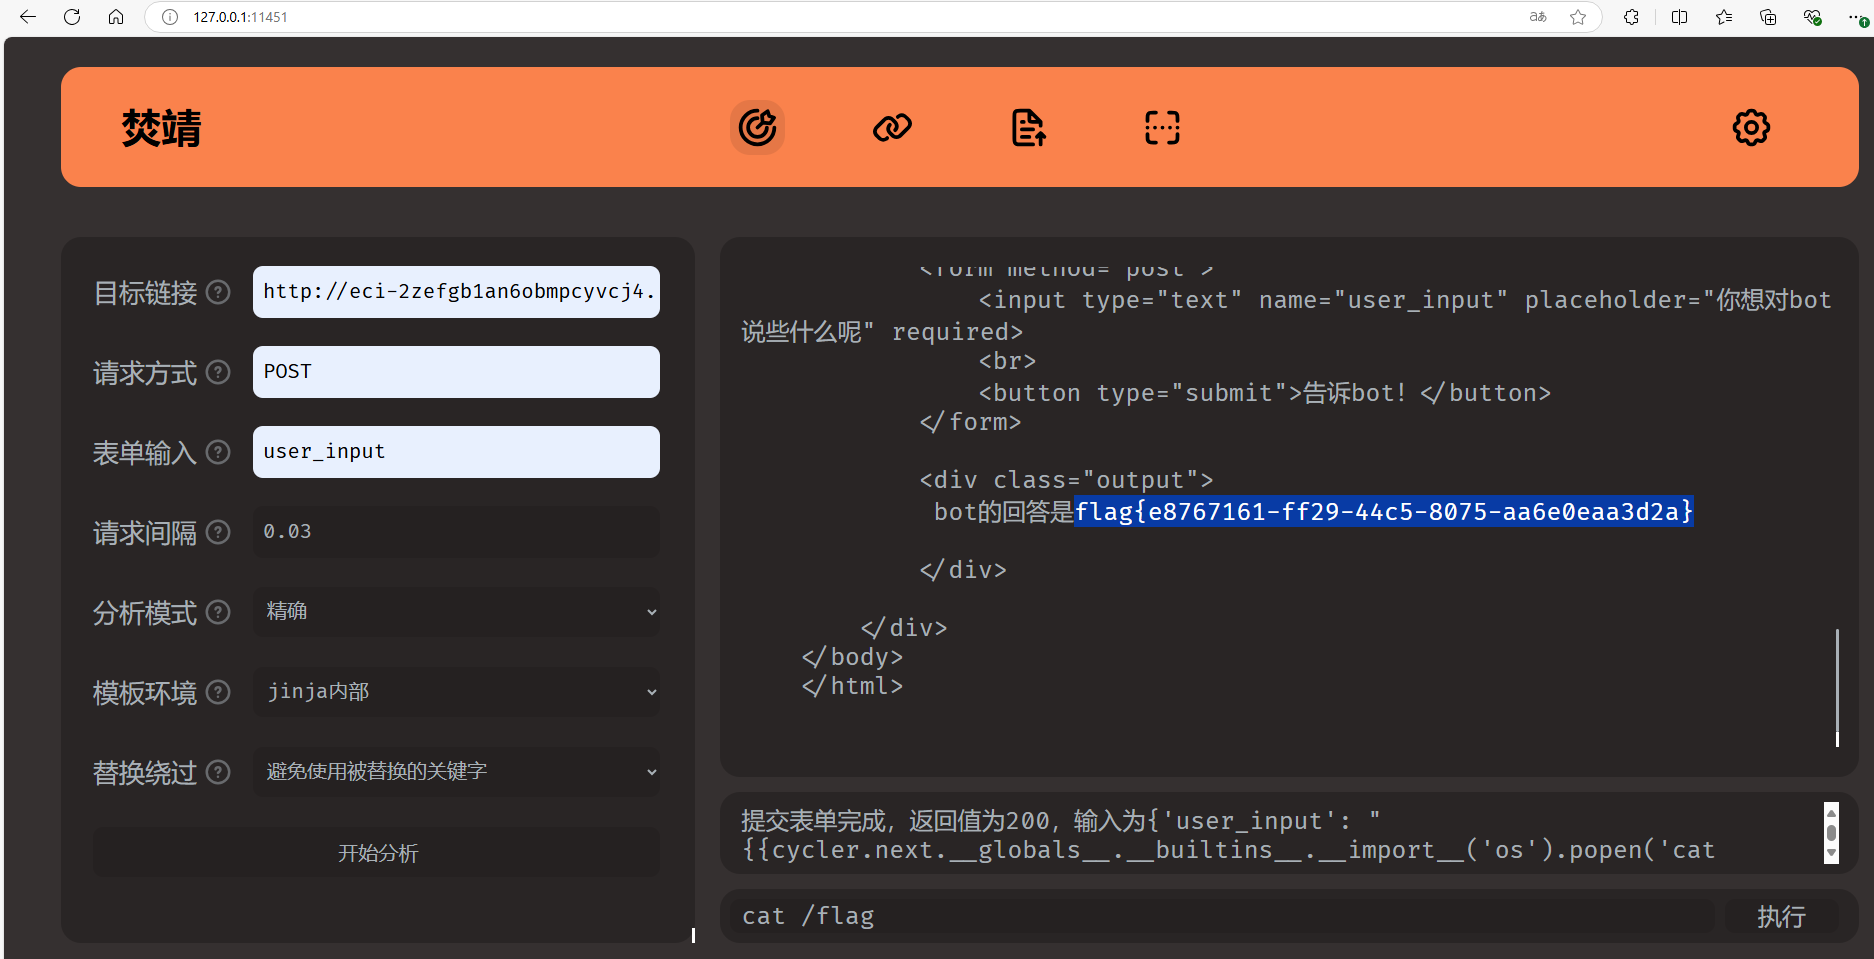
Task: Expand the 替换绕过 dropdown
Action: pyautogui.click(x=456, y=772)
